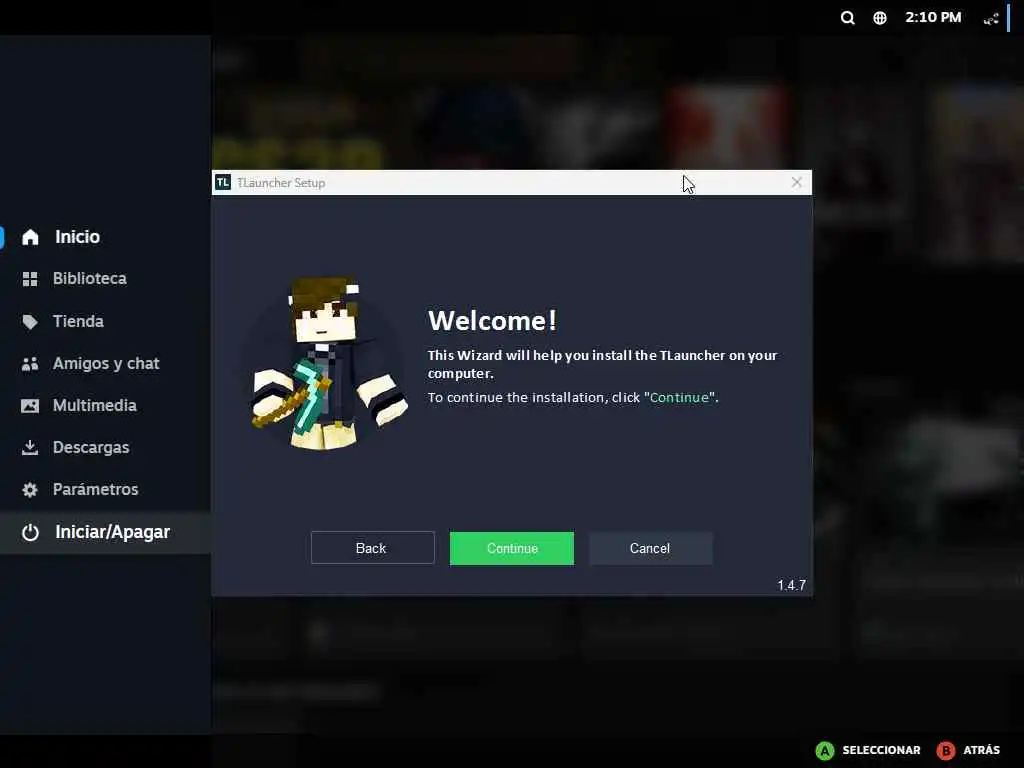Click the 2:10 PM clock
Screen dimensions: 1024x768
click(933, 18)
